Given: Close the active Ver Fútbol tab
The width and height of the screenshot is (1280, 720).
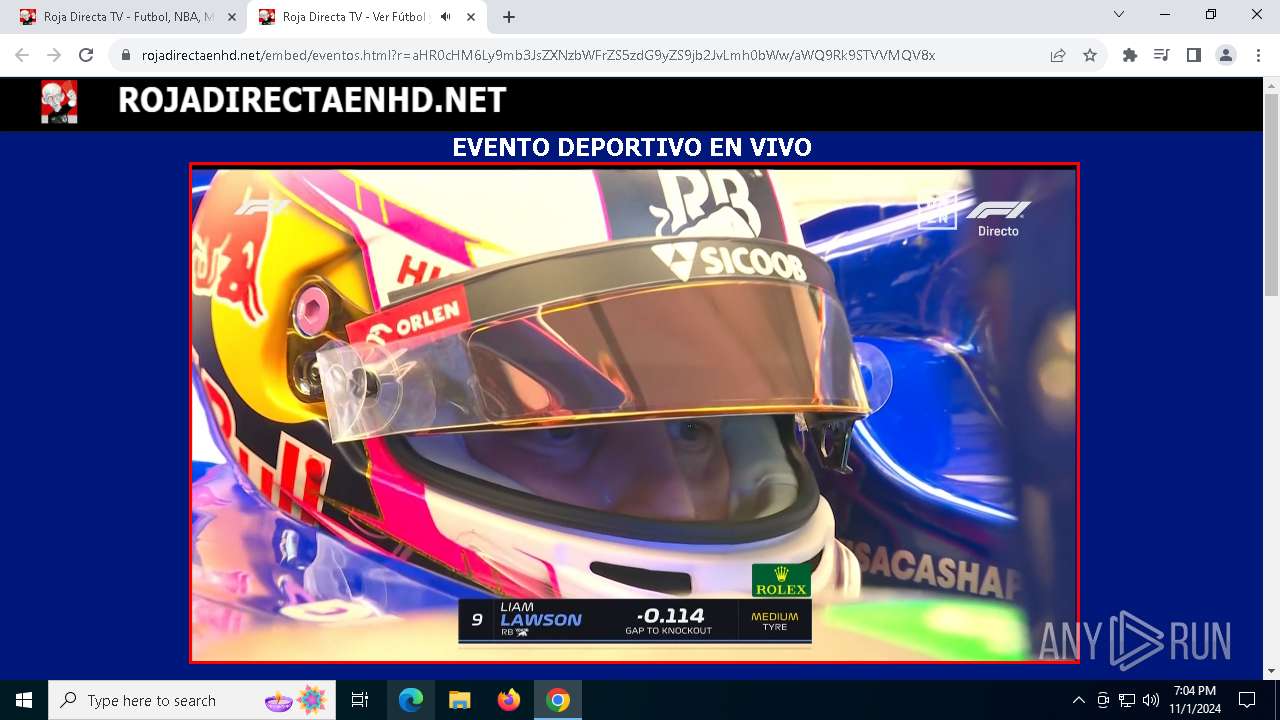Looking at the screenshot, I should (471, 17).
